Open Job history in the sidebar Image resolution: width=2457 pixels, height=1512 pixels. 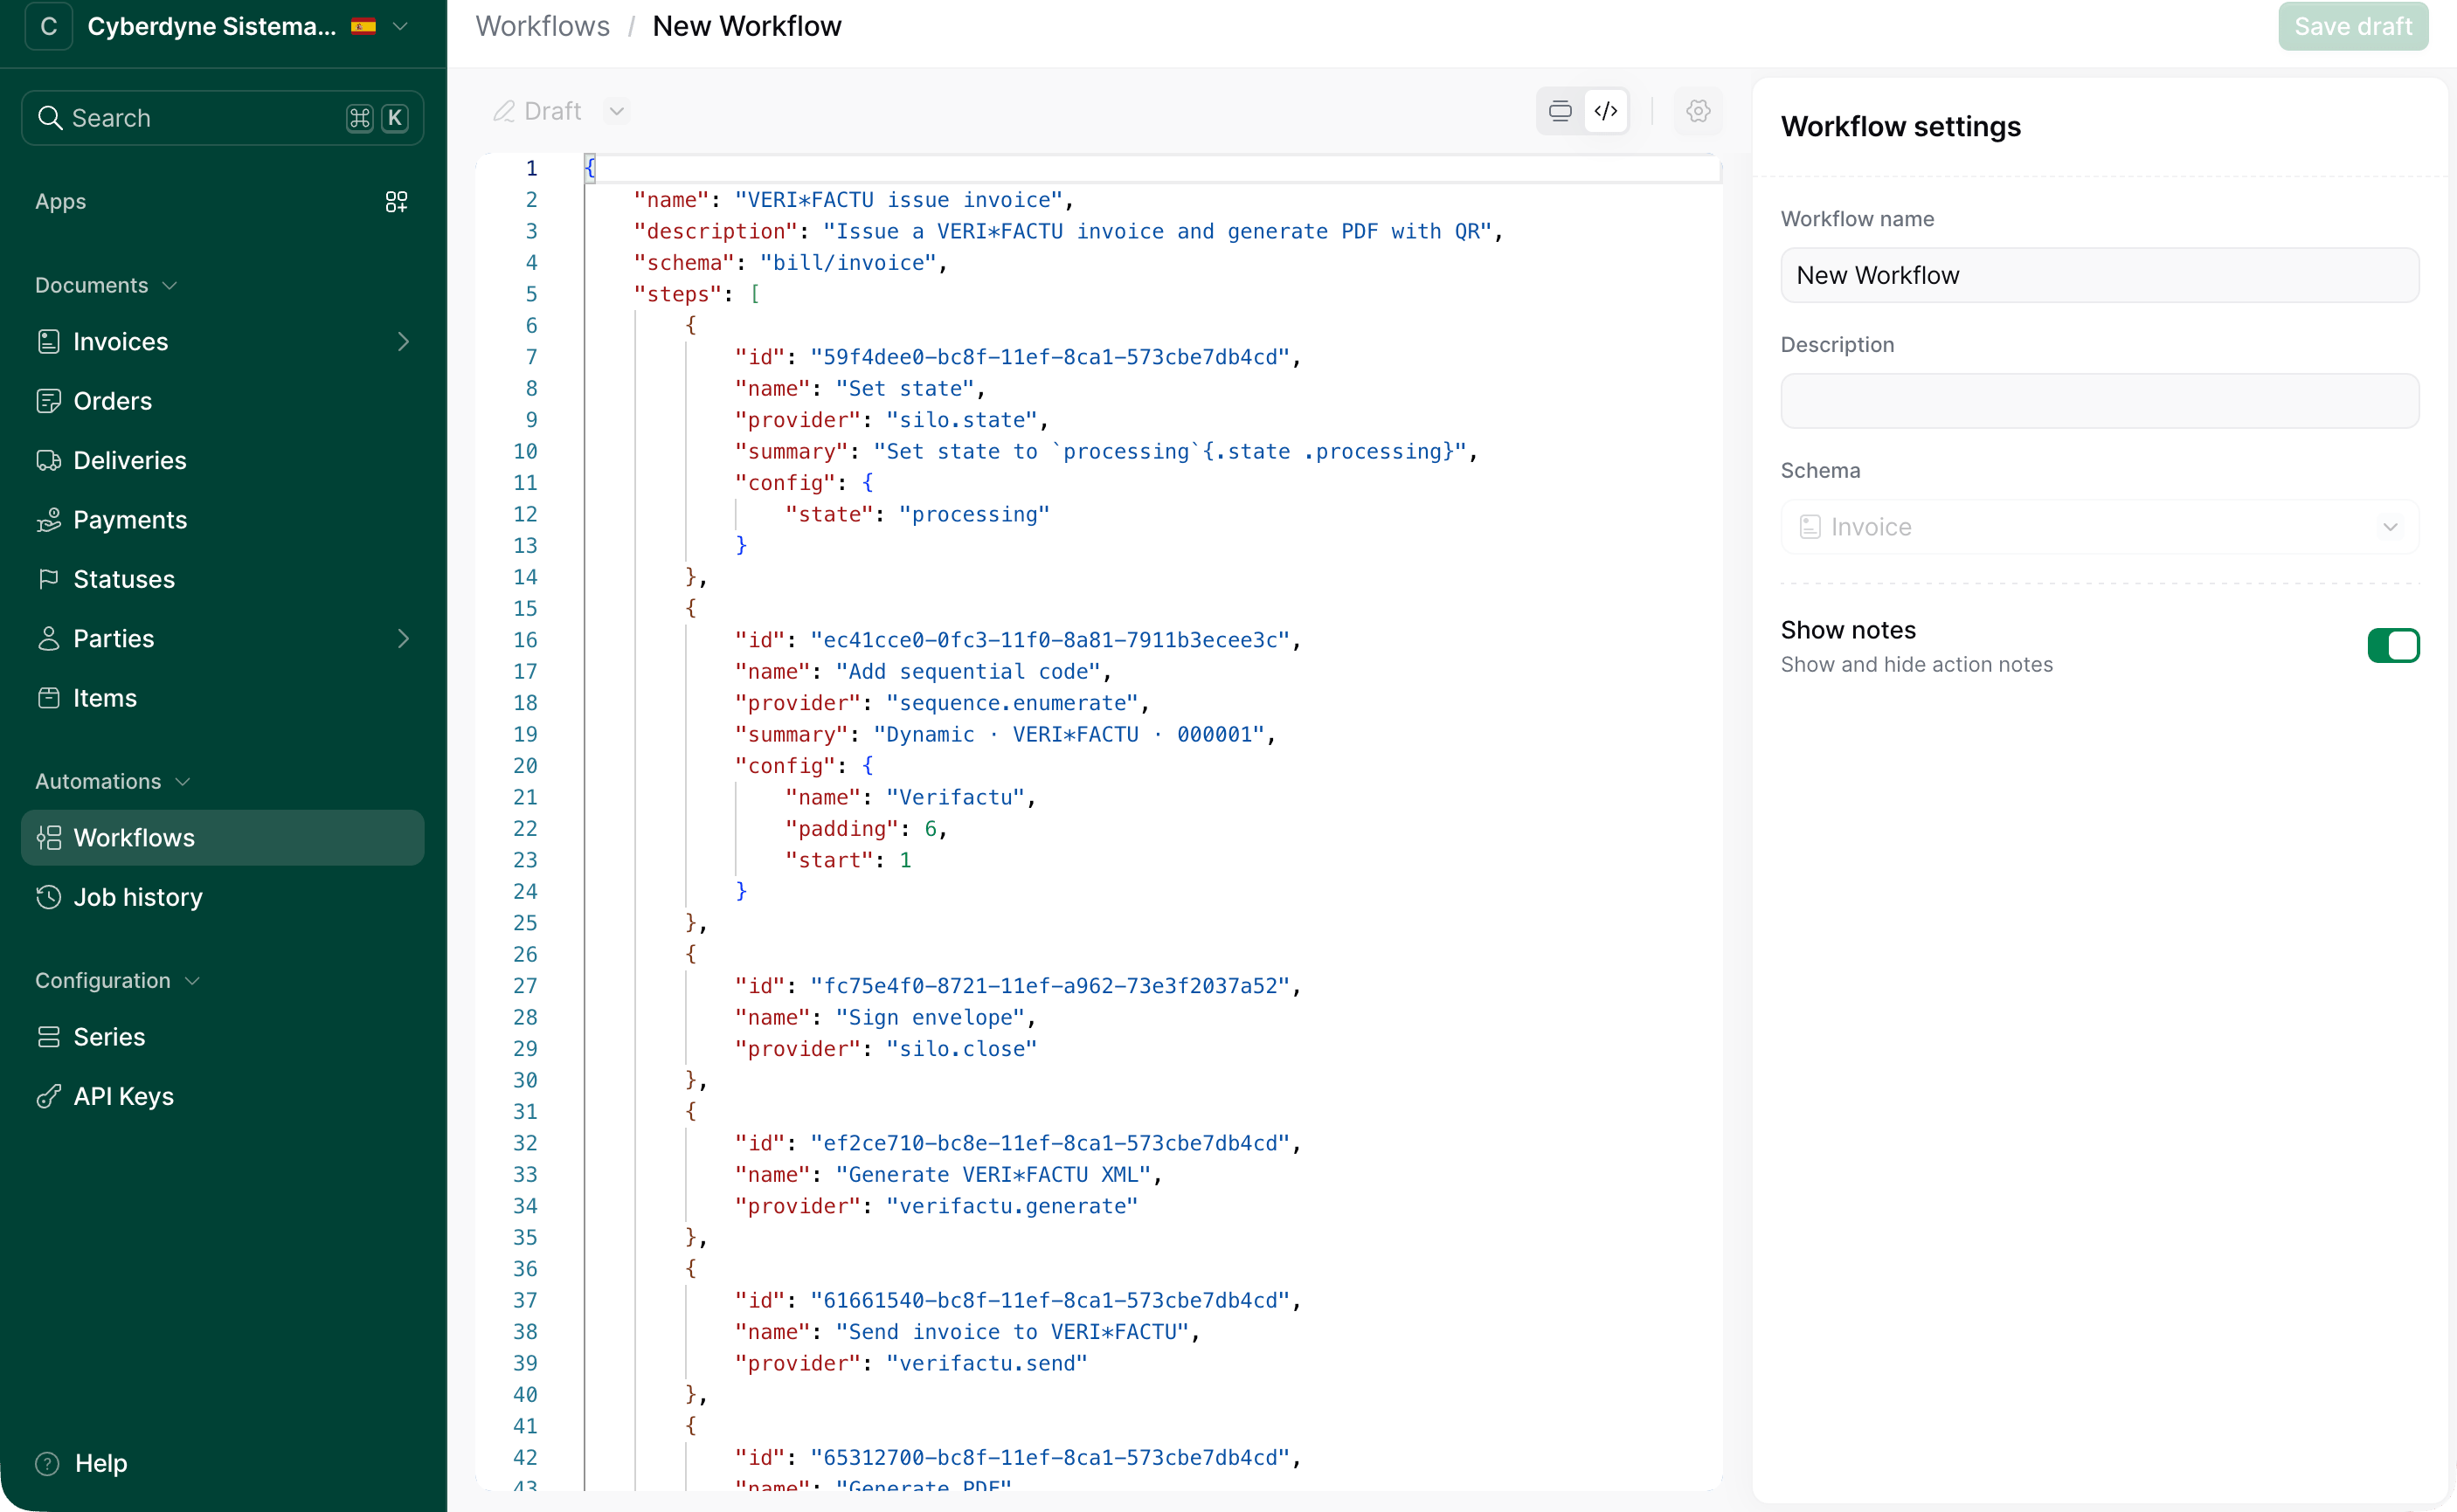pos(223,897)
